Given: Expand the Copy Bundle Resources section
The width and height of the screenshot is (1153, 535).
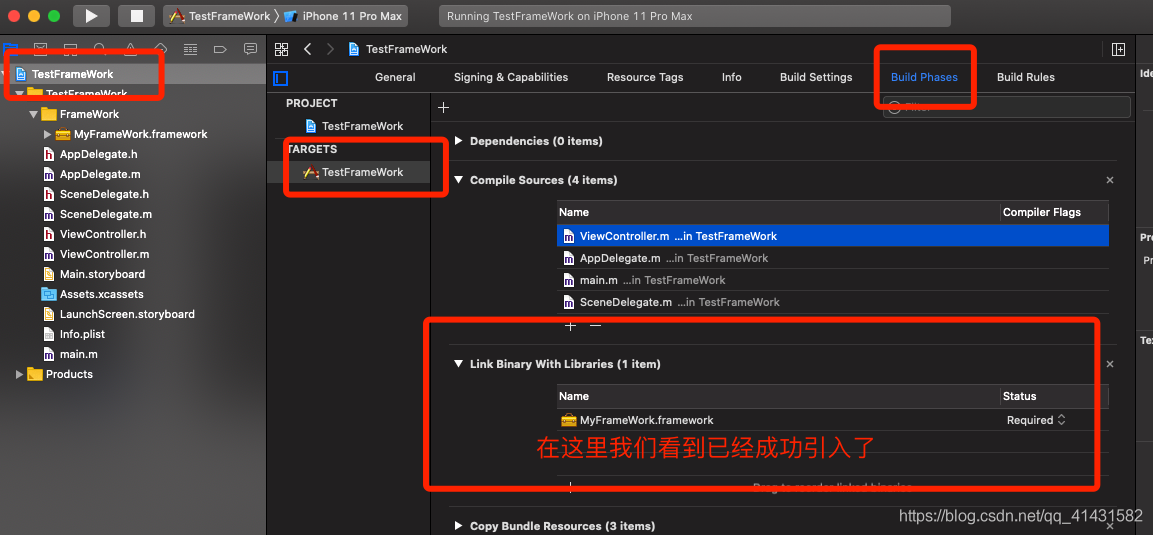Looking at the screenshot, I should pos(459,526).
